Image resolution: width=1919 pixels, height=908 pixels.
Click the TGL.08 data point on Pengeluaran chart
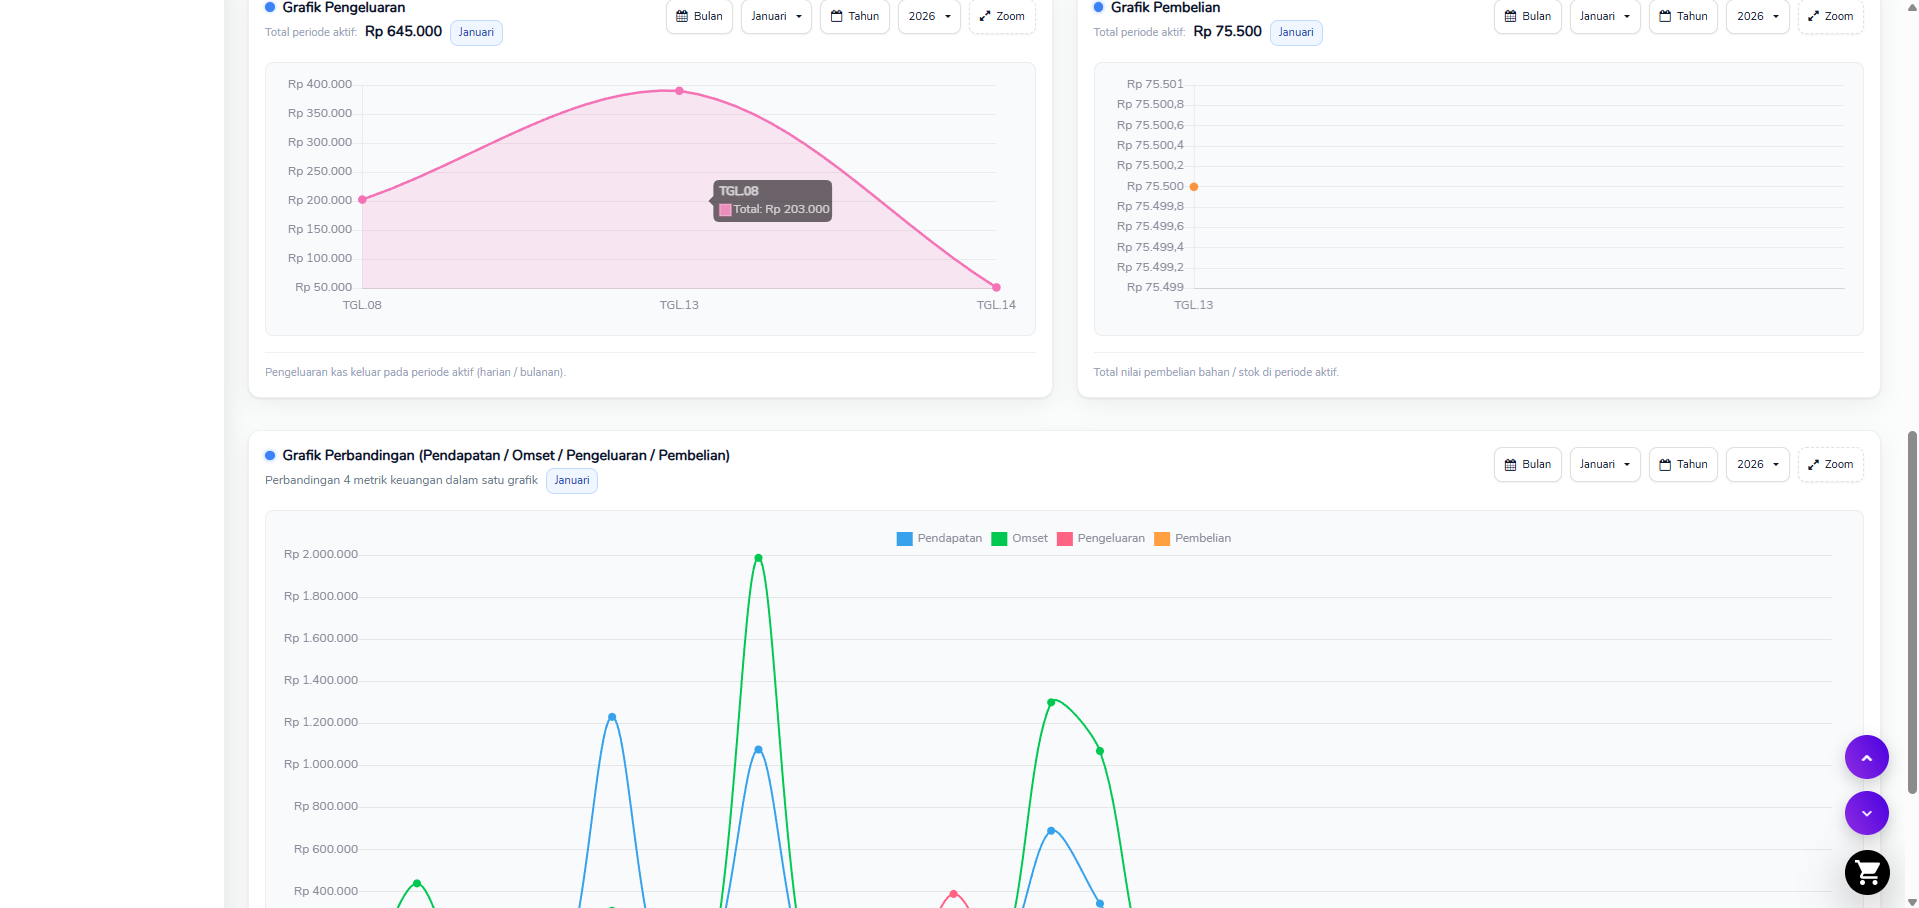click(362, 200)
